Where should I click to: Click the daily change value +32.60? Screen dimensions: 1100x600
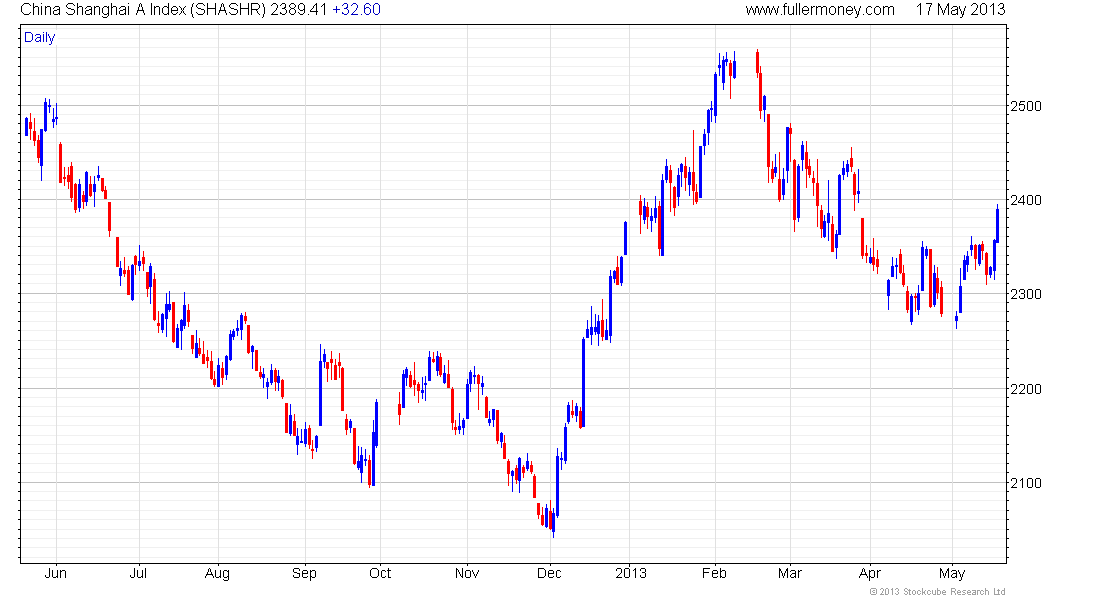tap(356, 10)
